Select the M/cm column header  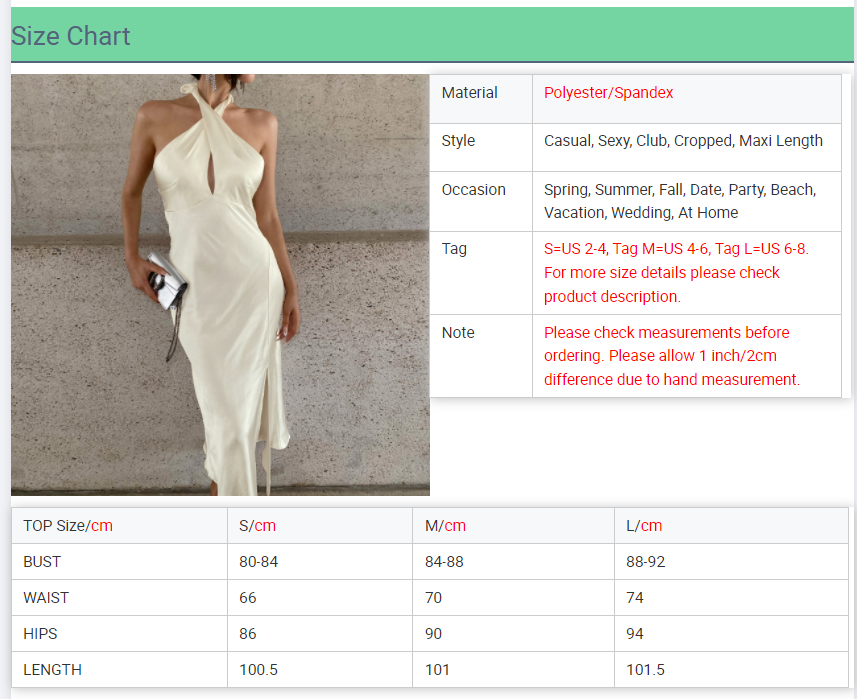445,526
